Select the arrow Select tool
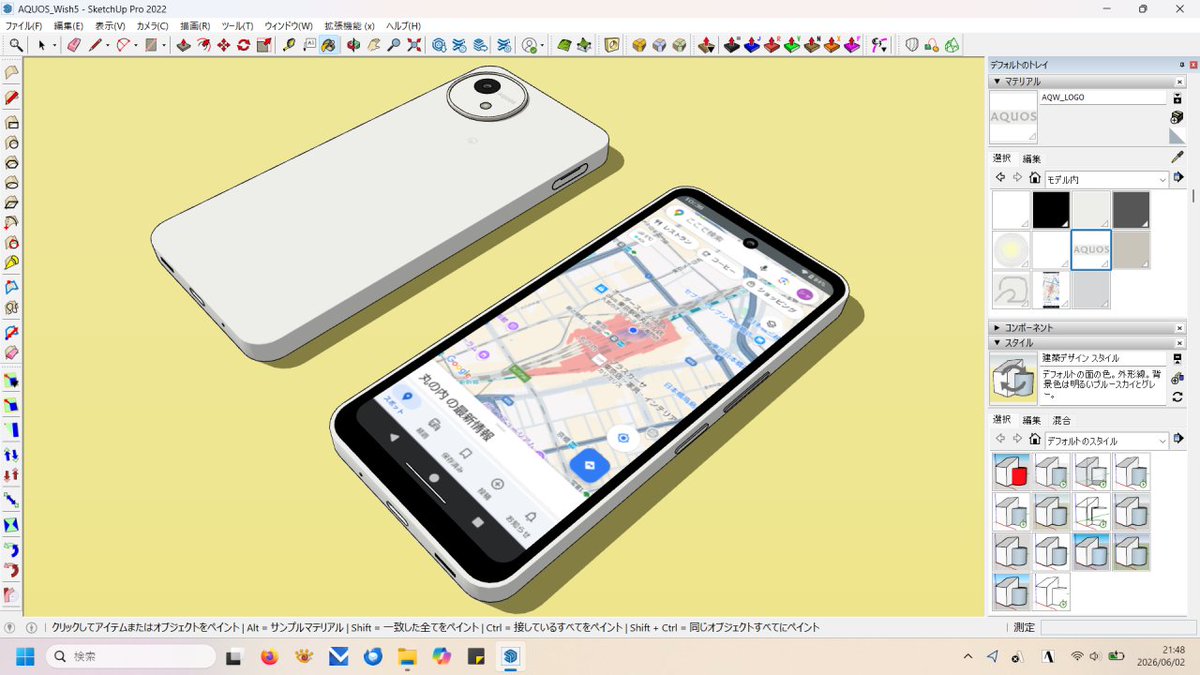Image resolution: width=1200 pixels, height=675 pixels. click(41, 45)
